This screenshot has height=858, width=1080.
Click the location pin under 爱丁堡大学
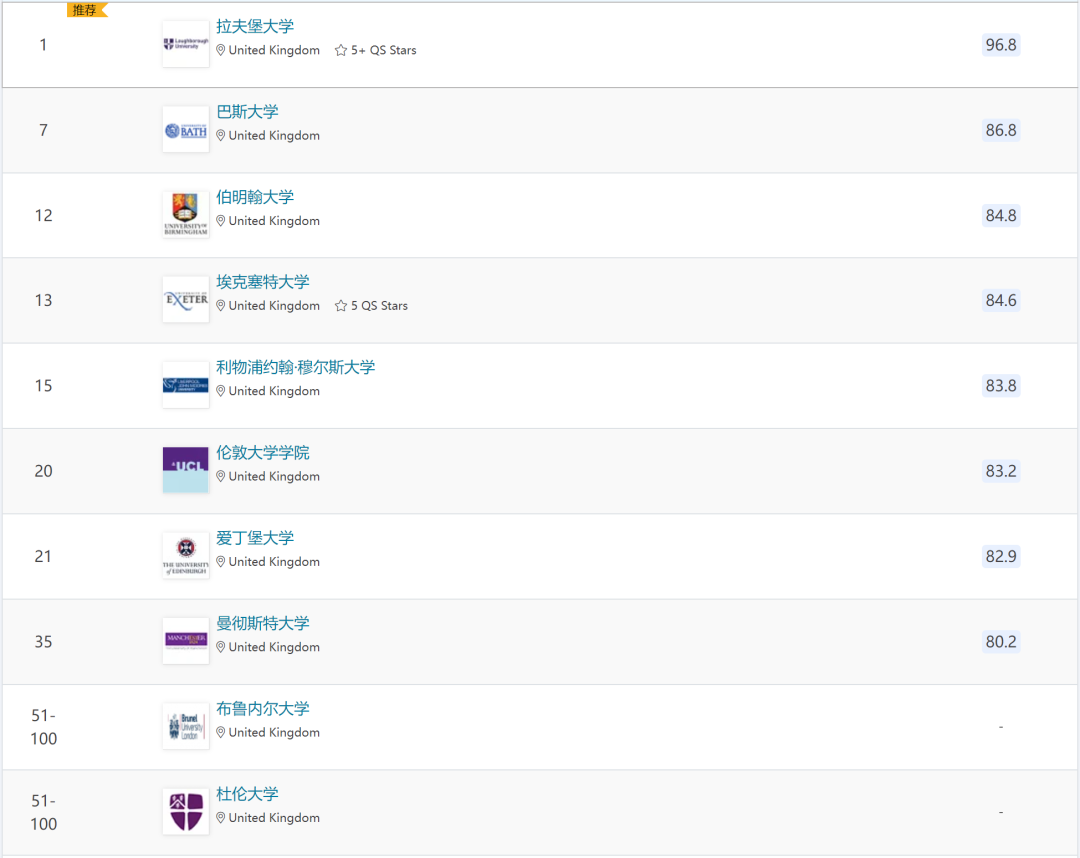point(220,562)
